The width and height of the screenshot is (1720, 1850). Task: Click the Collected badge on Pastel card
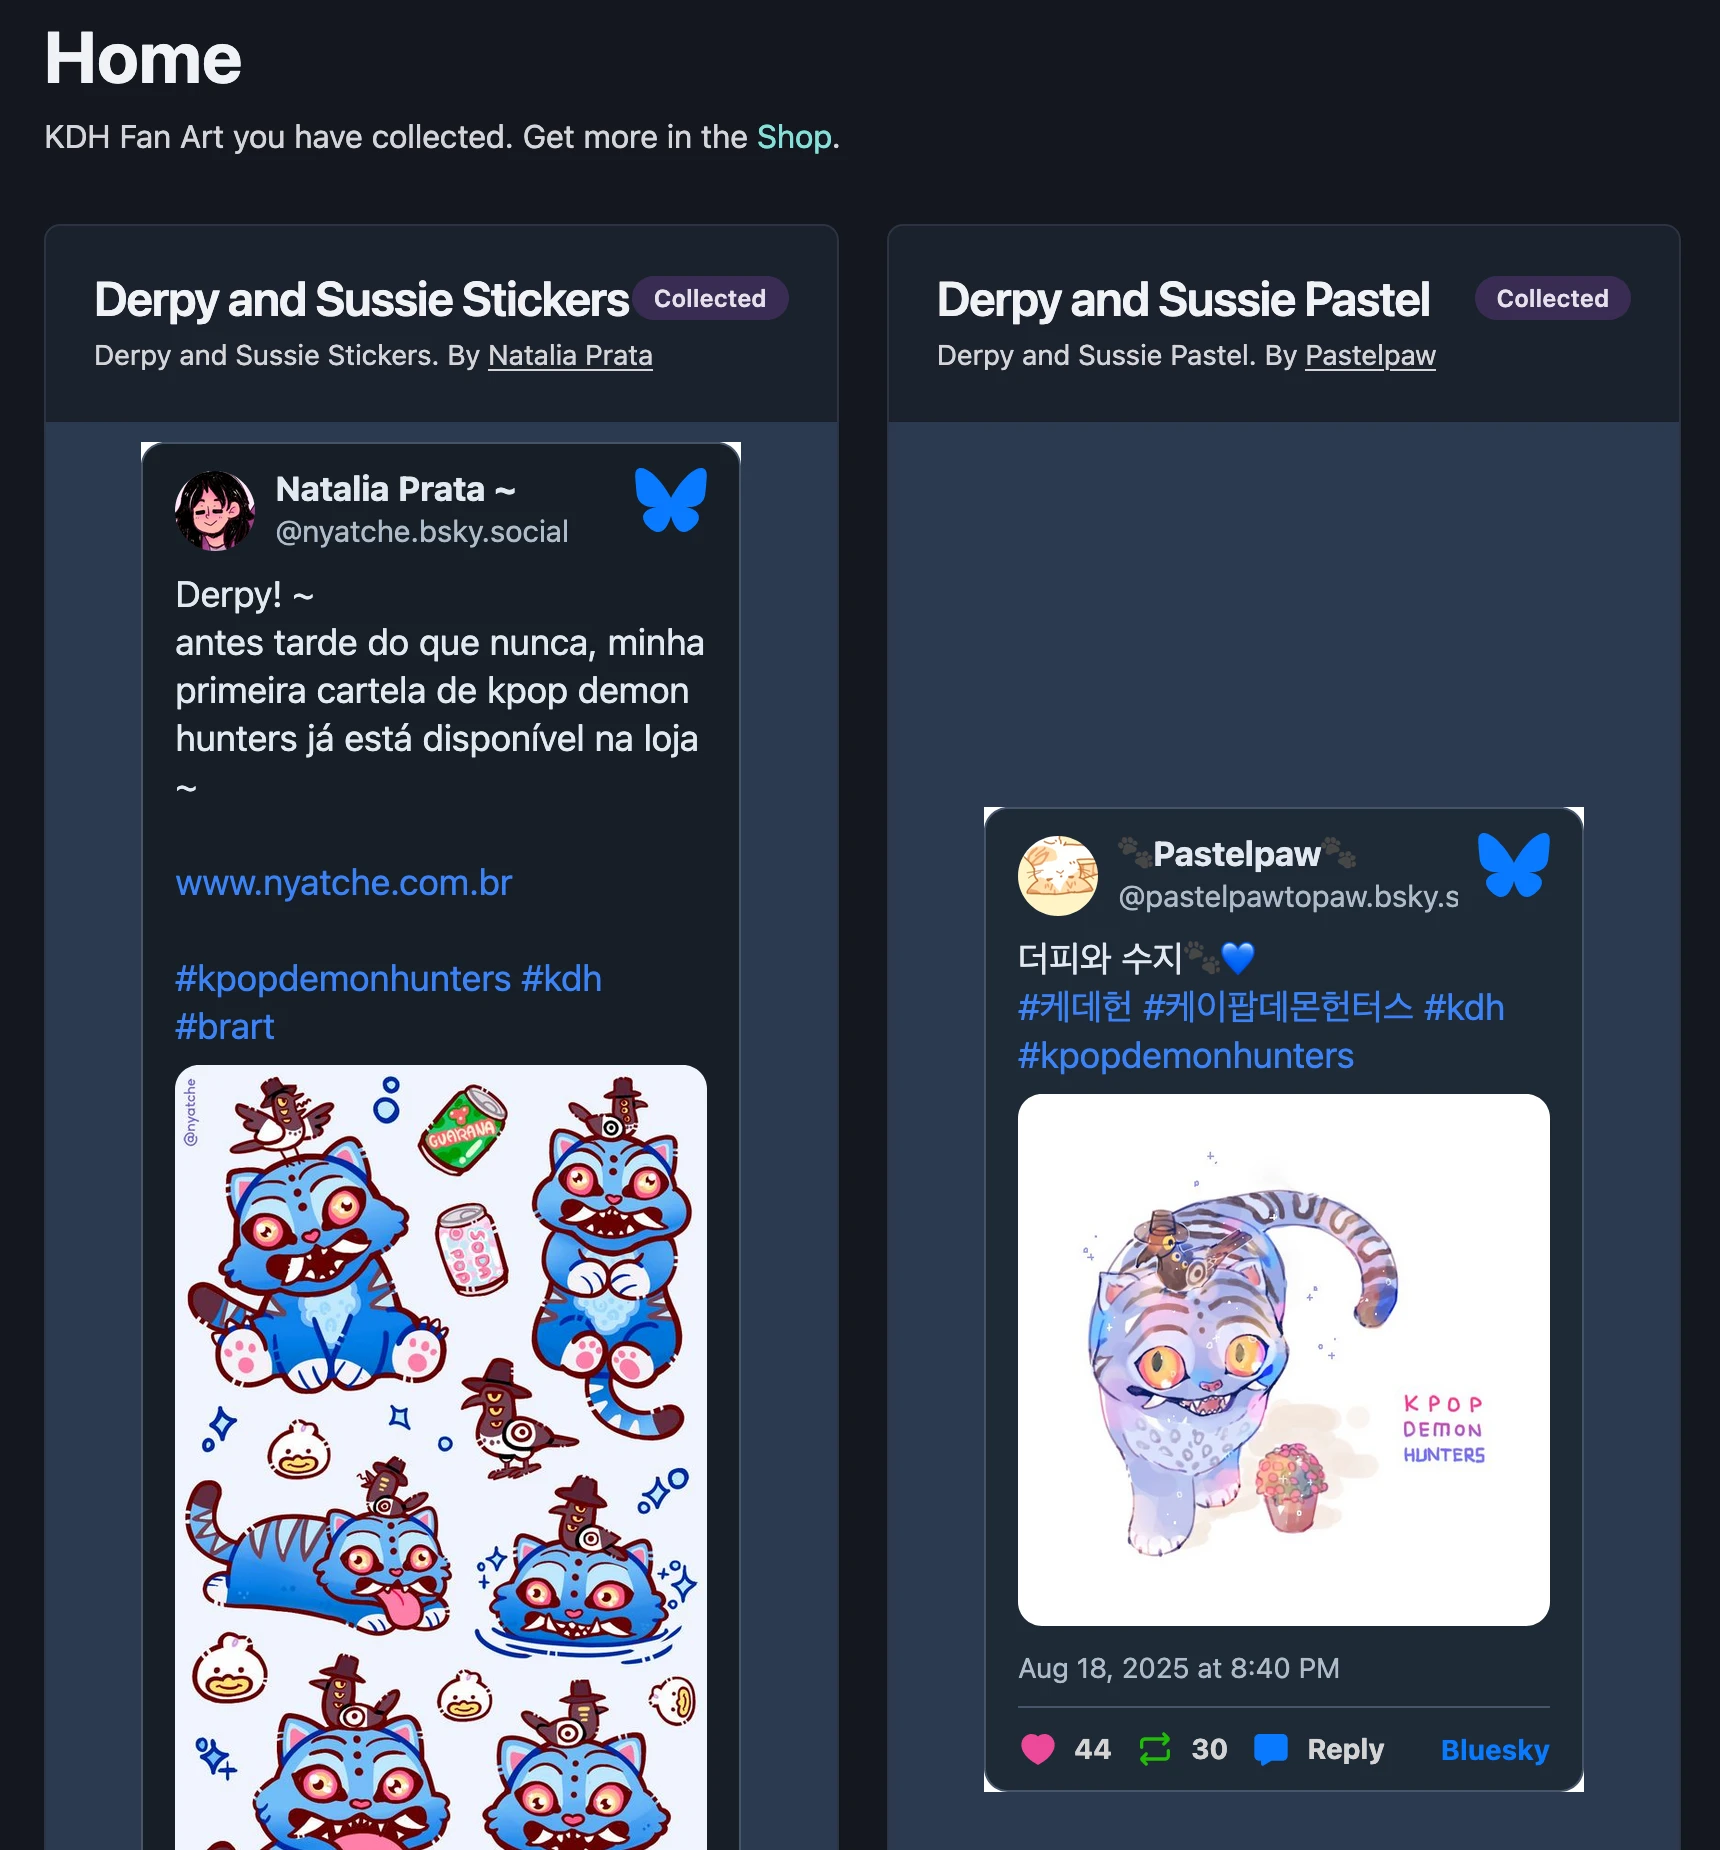click(x=1552, y=299)
